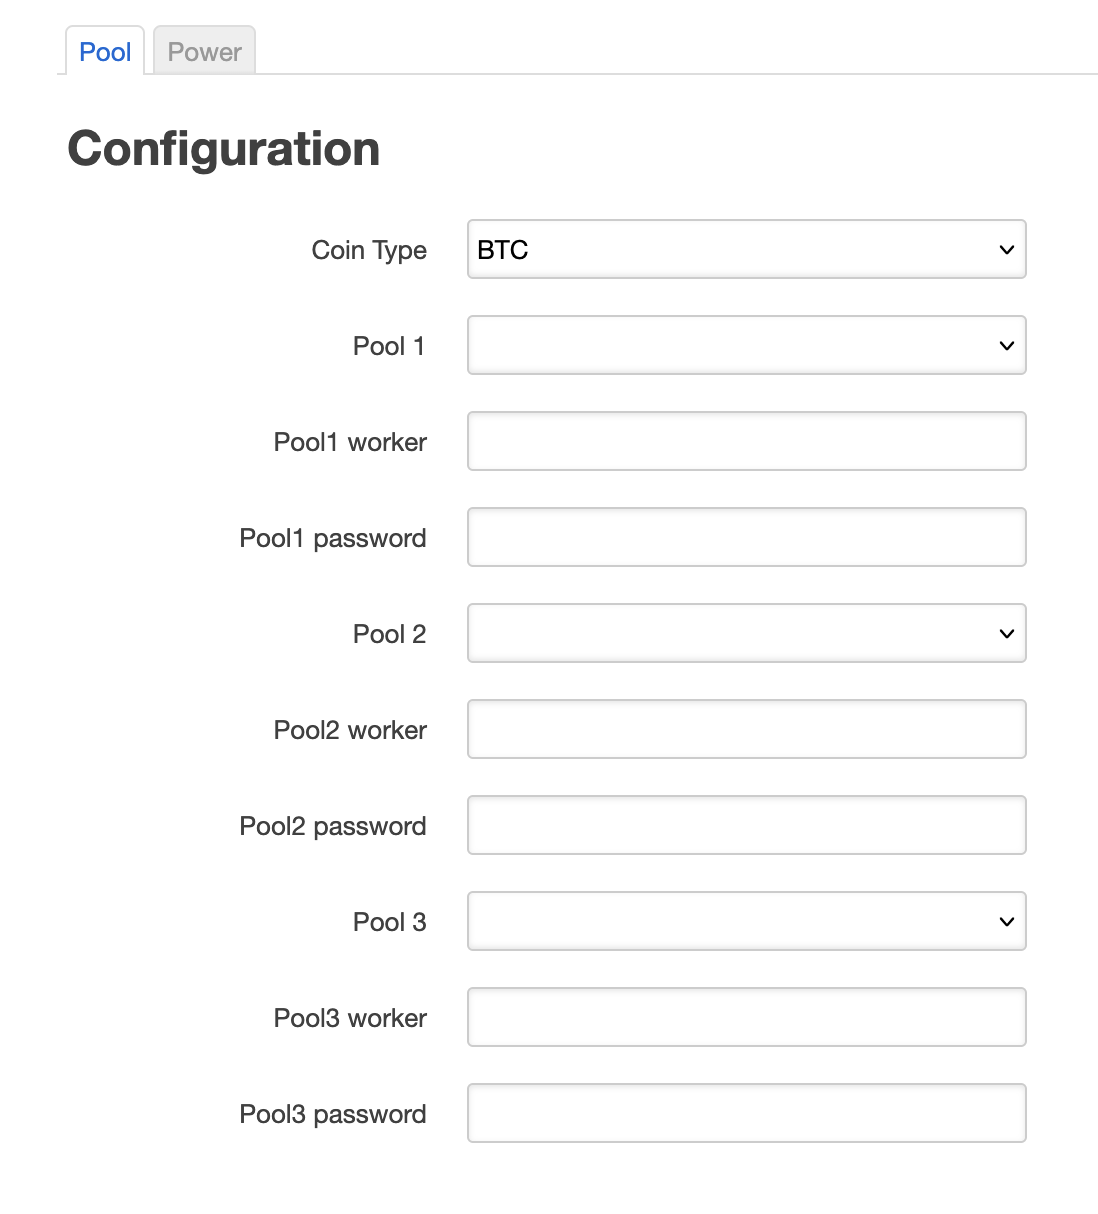Expand the Pool 1 dropdown list
The height and width of the screenshot is (1214, 1098).
pos(746,346)
